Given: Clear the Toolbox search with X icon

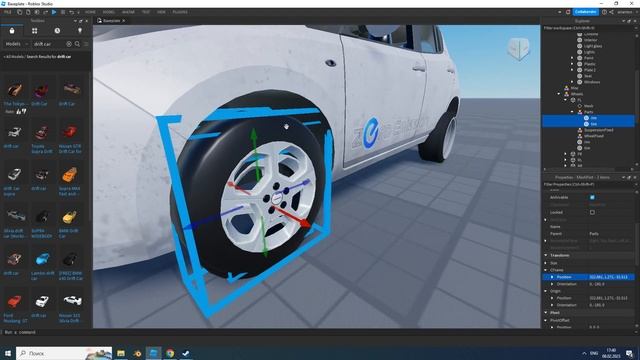Looking at the screenshot, I should tap(69, 44).
